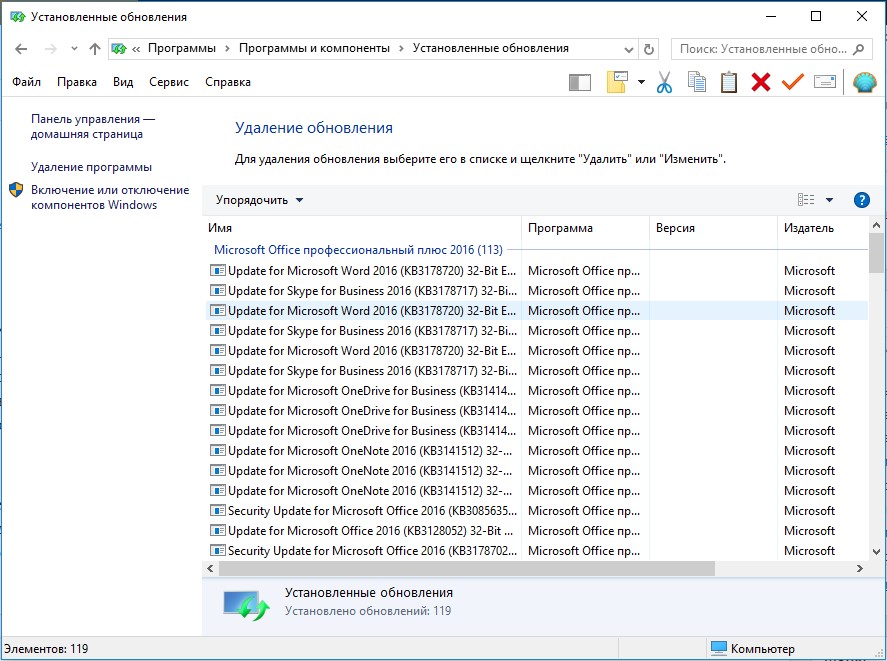
Task: Click 'Элементов: 119' in the status bar
Action: 46,649
